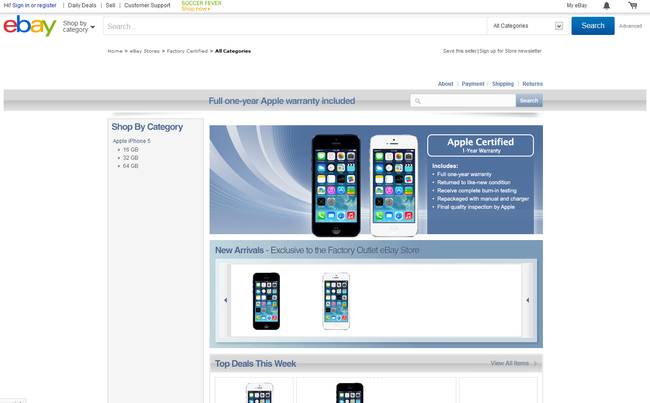The image size is (650, 403).
Task: Click the All Categories breadcrumb text
Action: 233,51
